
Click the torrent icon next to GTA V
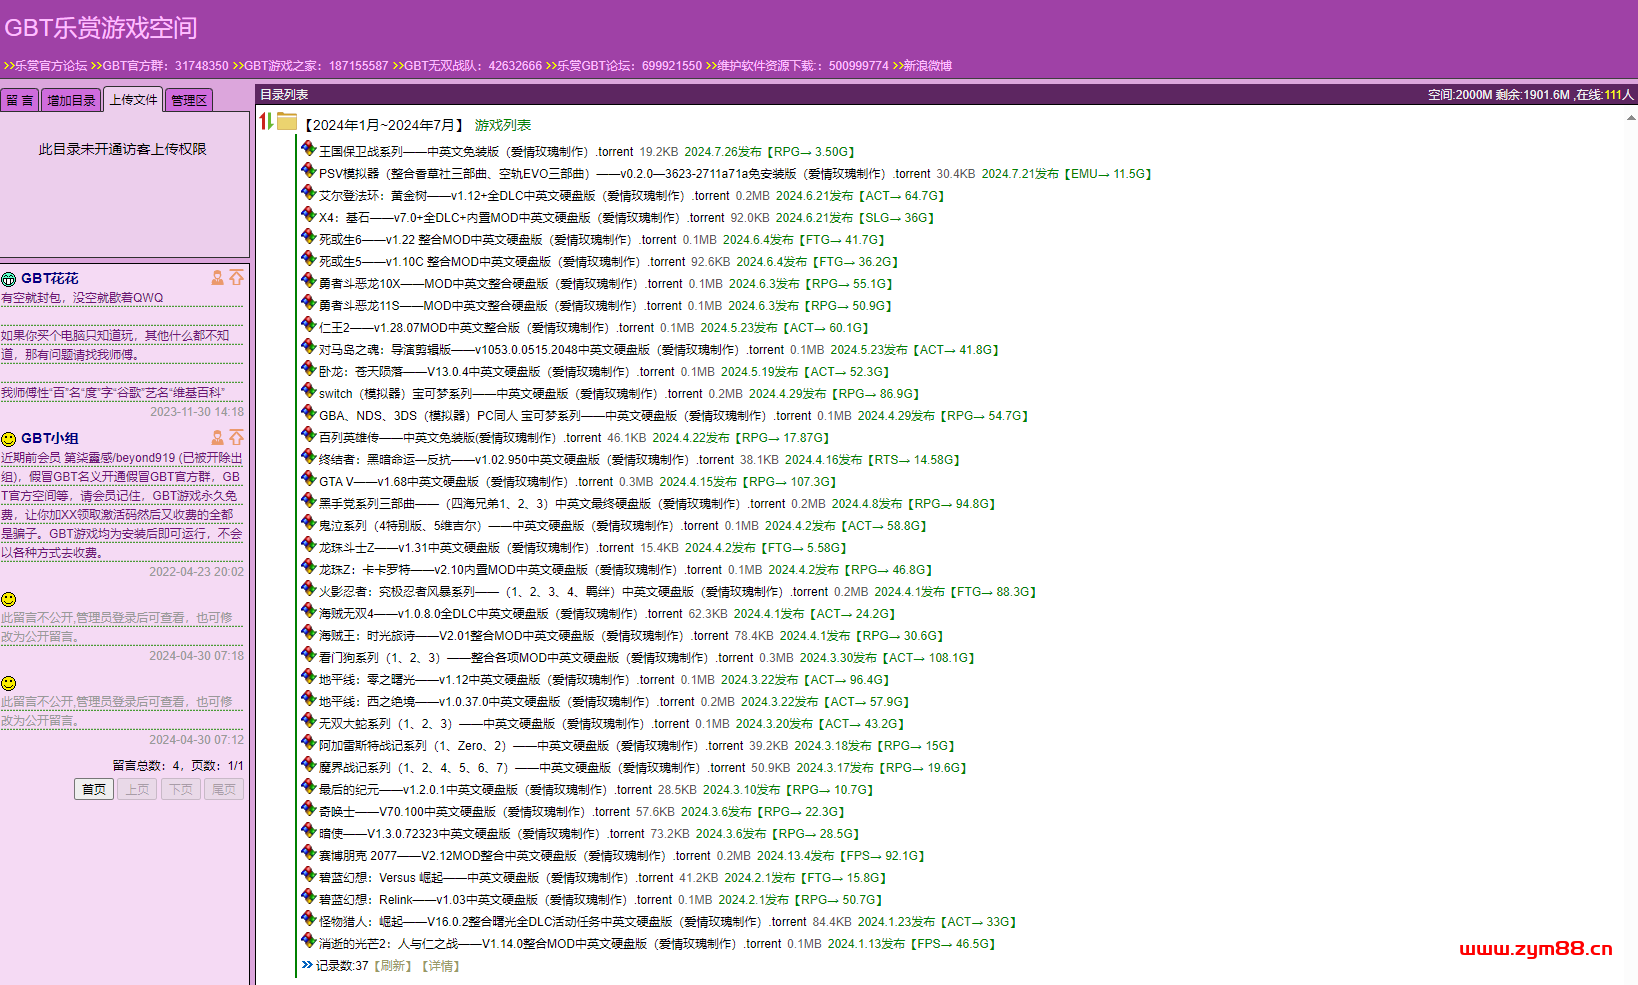coord(309,480)
